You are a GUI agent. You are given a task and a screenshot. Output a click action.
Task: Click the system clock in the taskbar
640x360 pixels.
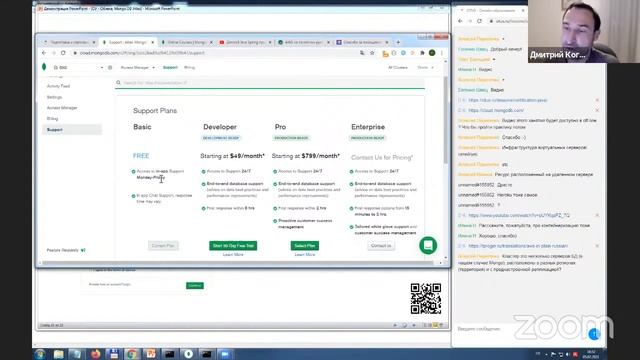(x=591, y=354)
